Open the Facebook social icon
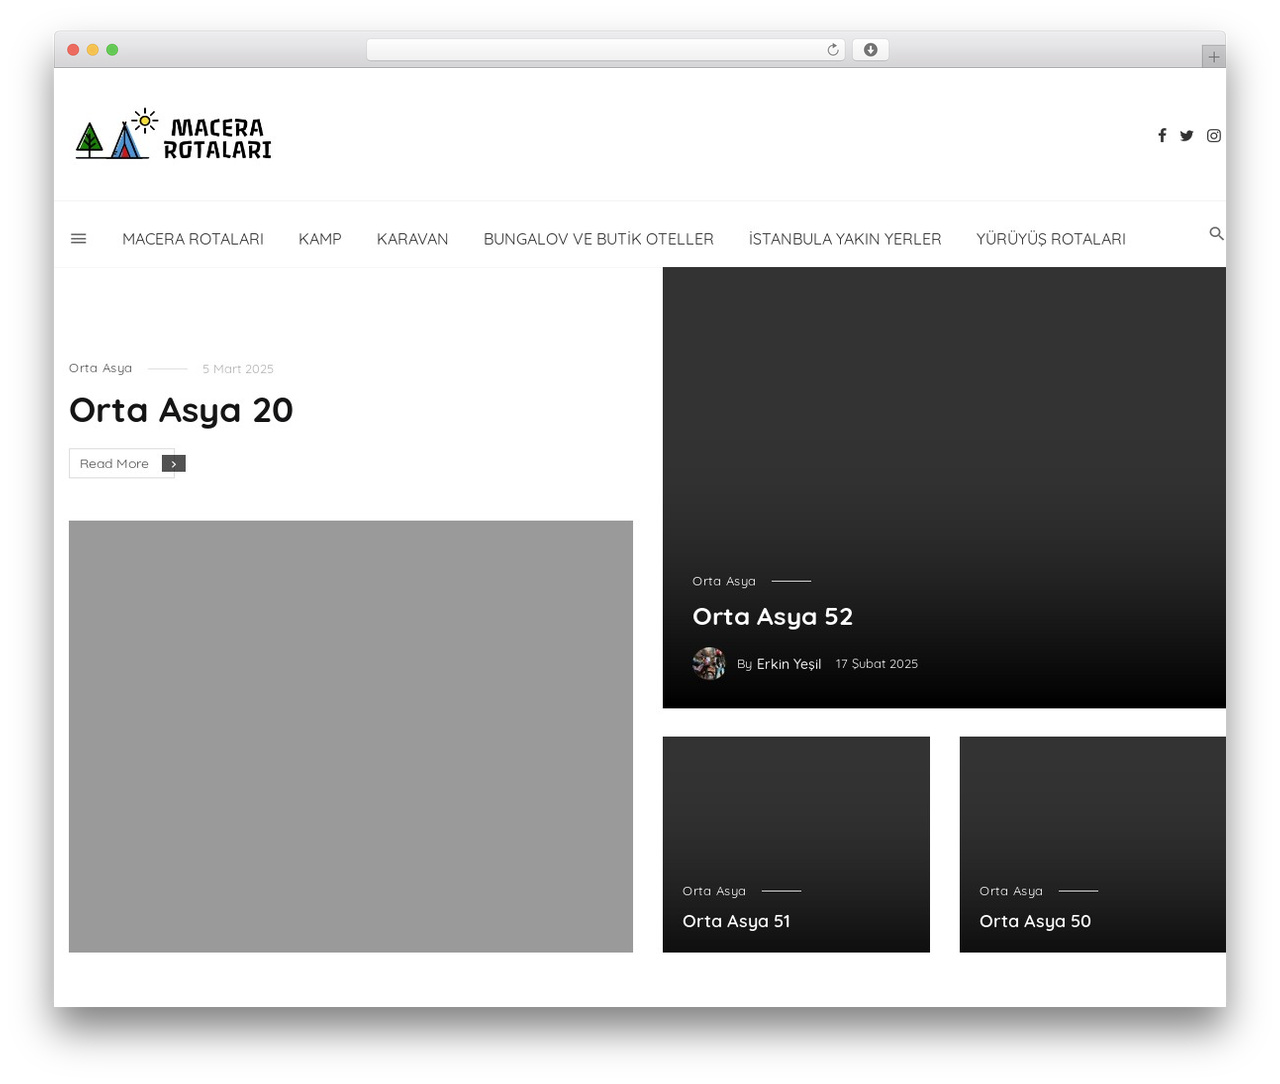Screen dimensions: 1280x1084 click(1162, 136)
